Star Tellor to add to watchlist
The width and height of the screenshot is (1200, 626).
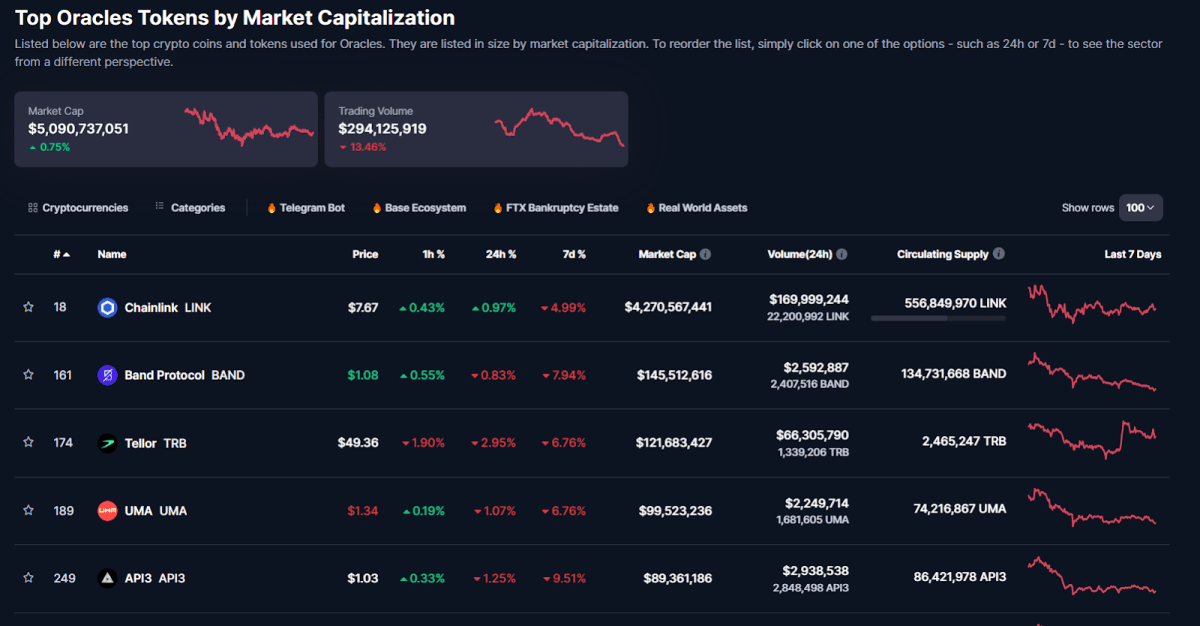pyautogui.click(x=28, y=443)
